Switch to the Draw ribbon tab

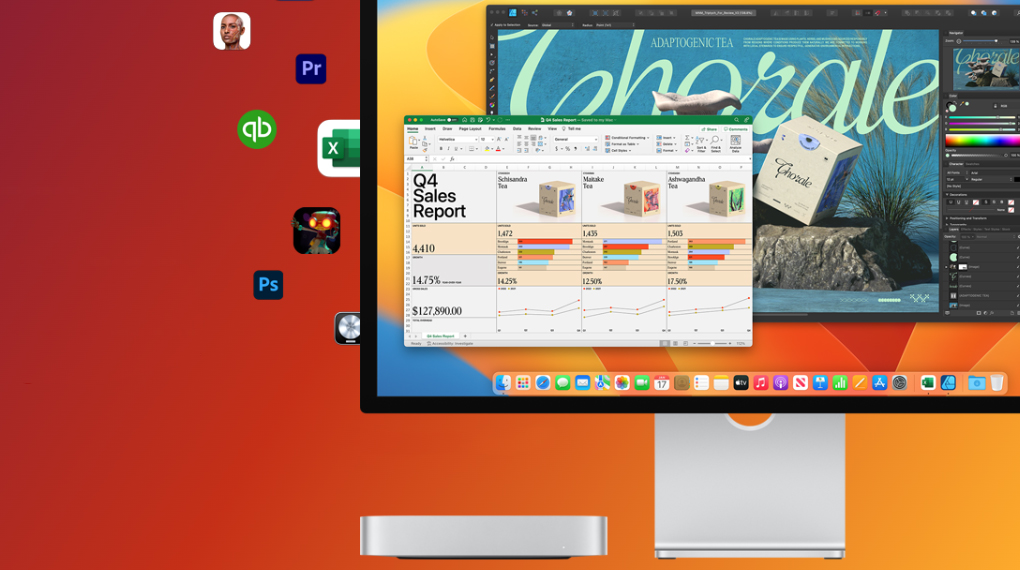tap(447, 129)
